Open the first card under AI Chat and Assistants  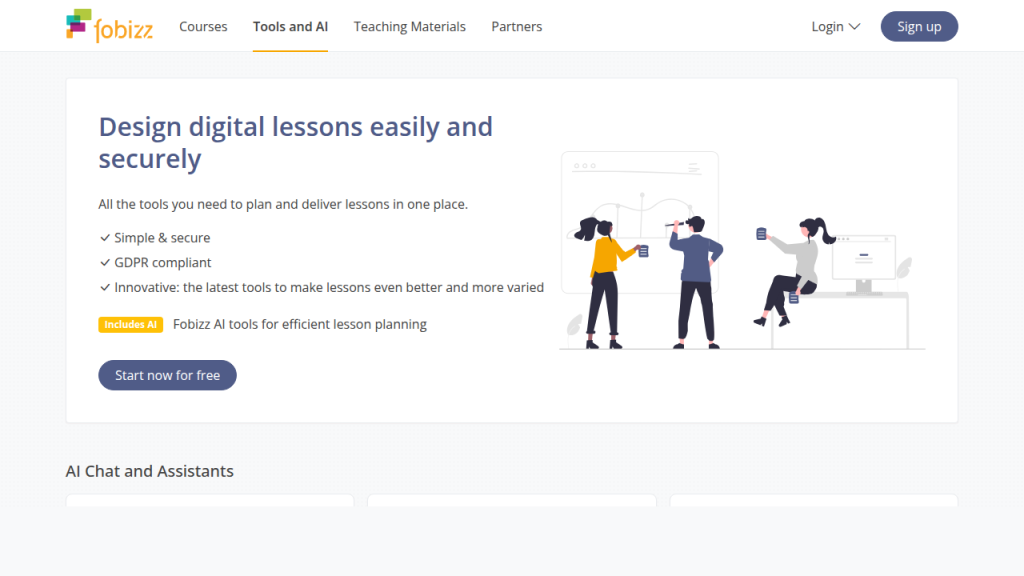(209, 500)
